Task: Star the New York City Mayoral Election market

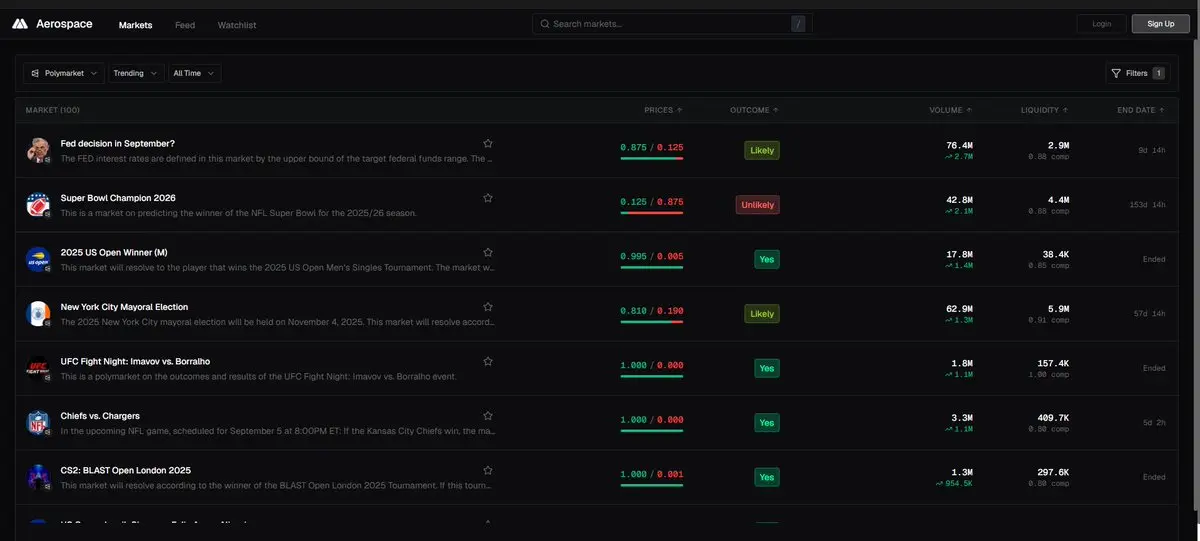Action: coord(488,307)
